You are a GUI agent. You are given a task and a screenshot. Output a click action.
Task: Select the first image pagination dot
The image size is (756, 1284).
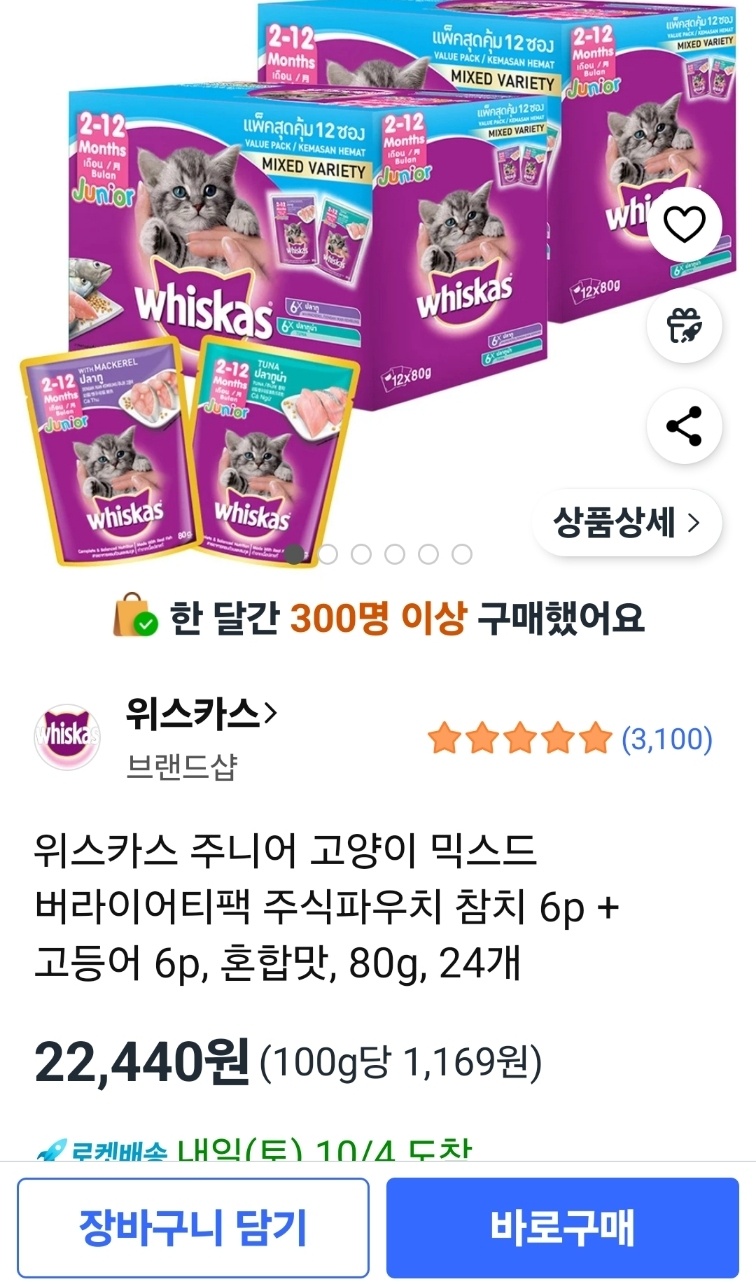[295, 554]
